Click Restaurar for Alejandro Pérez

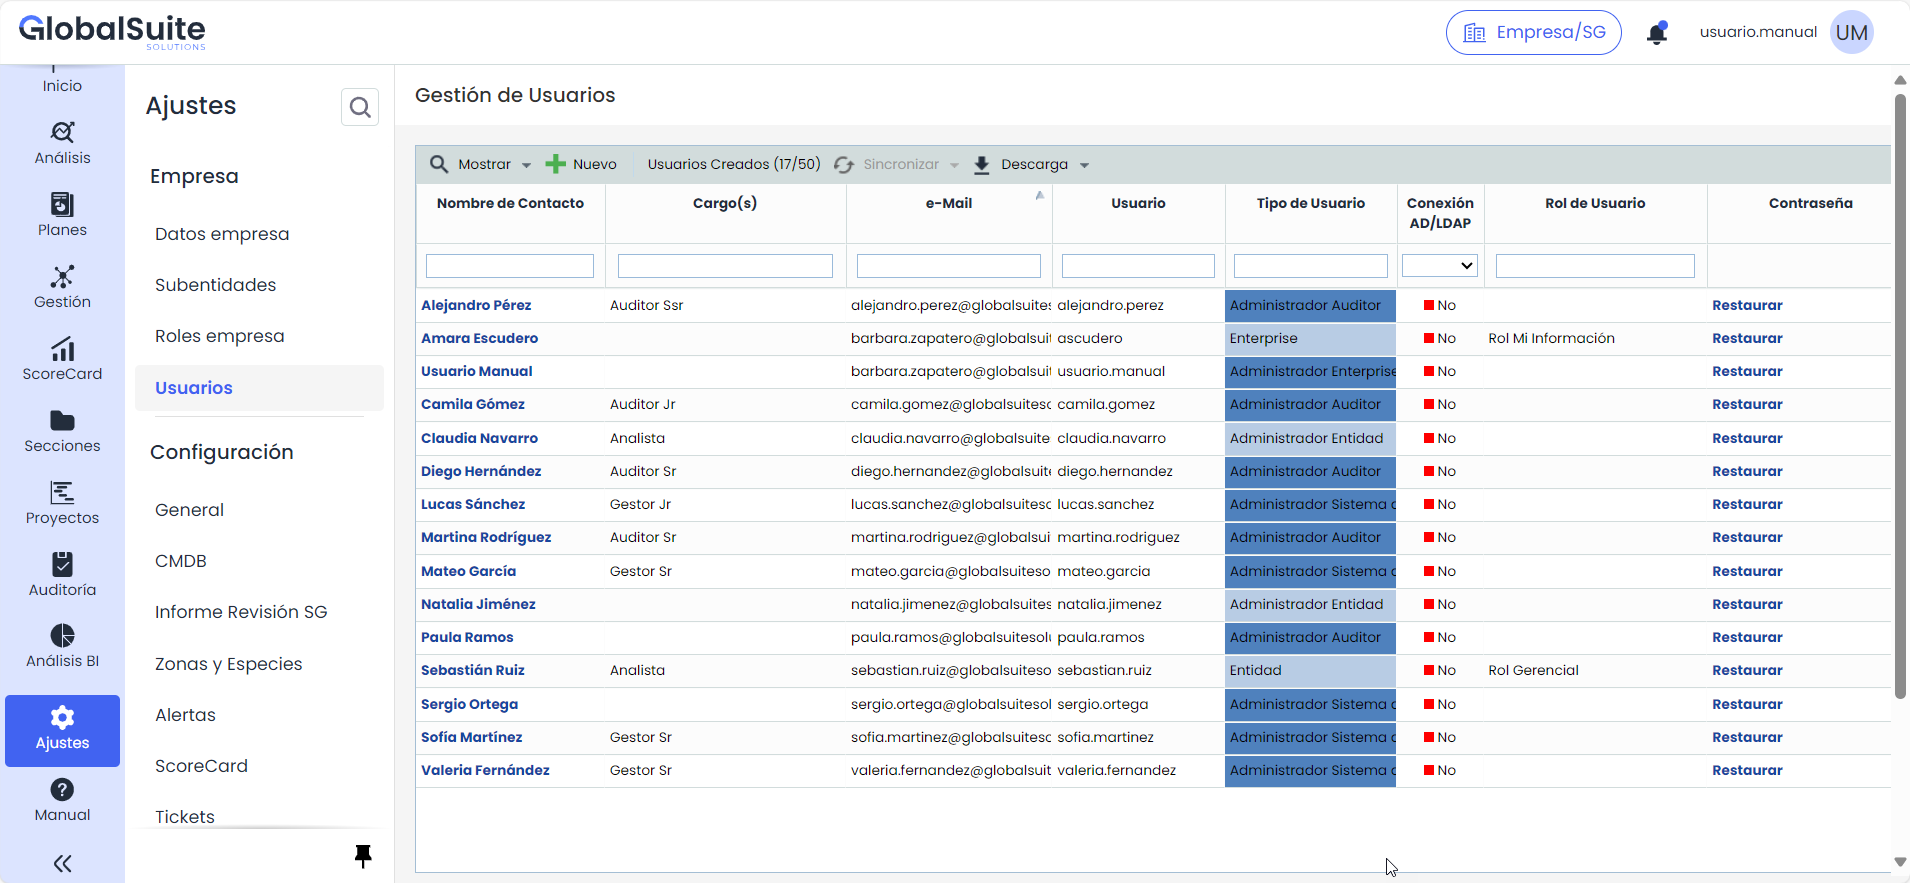(1746, 305)
